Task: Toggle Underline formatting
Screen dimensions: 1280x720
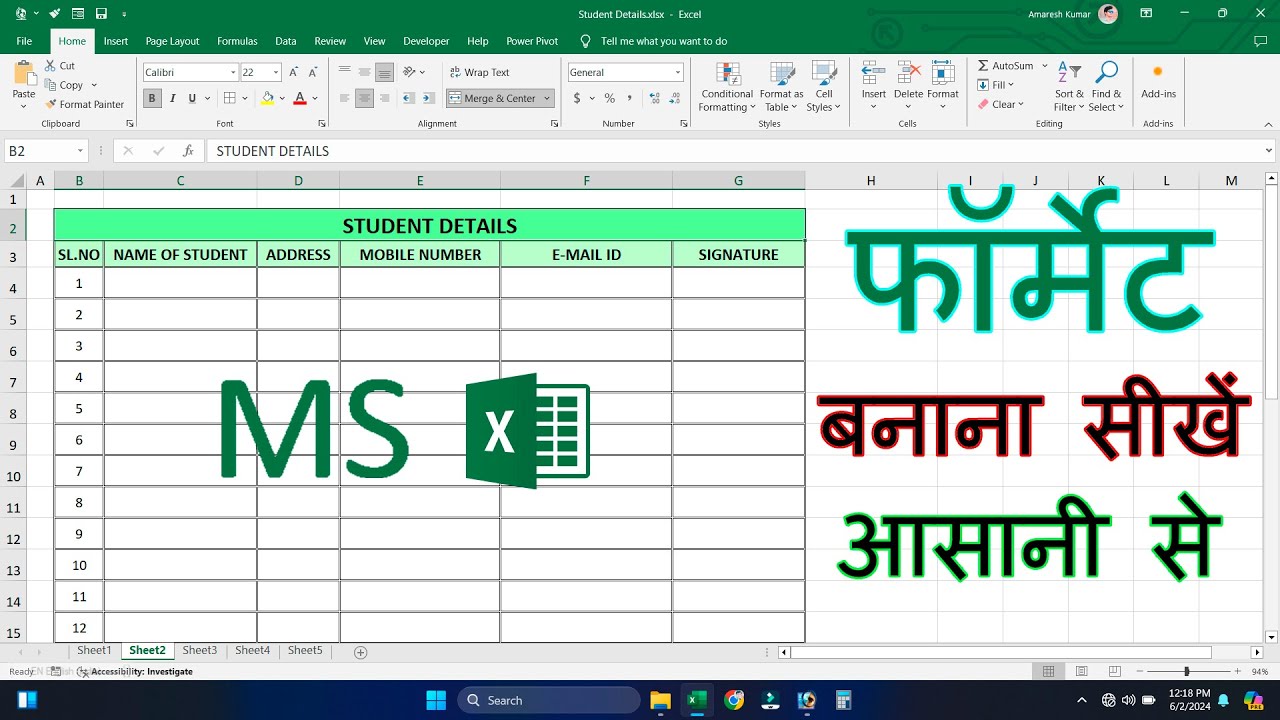Action: pos(192,98)
